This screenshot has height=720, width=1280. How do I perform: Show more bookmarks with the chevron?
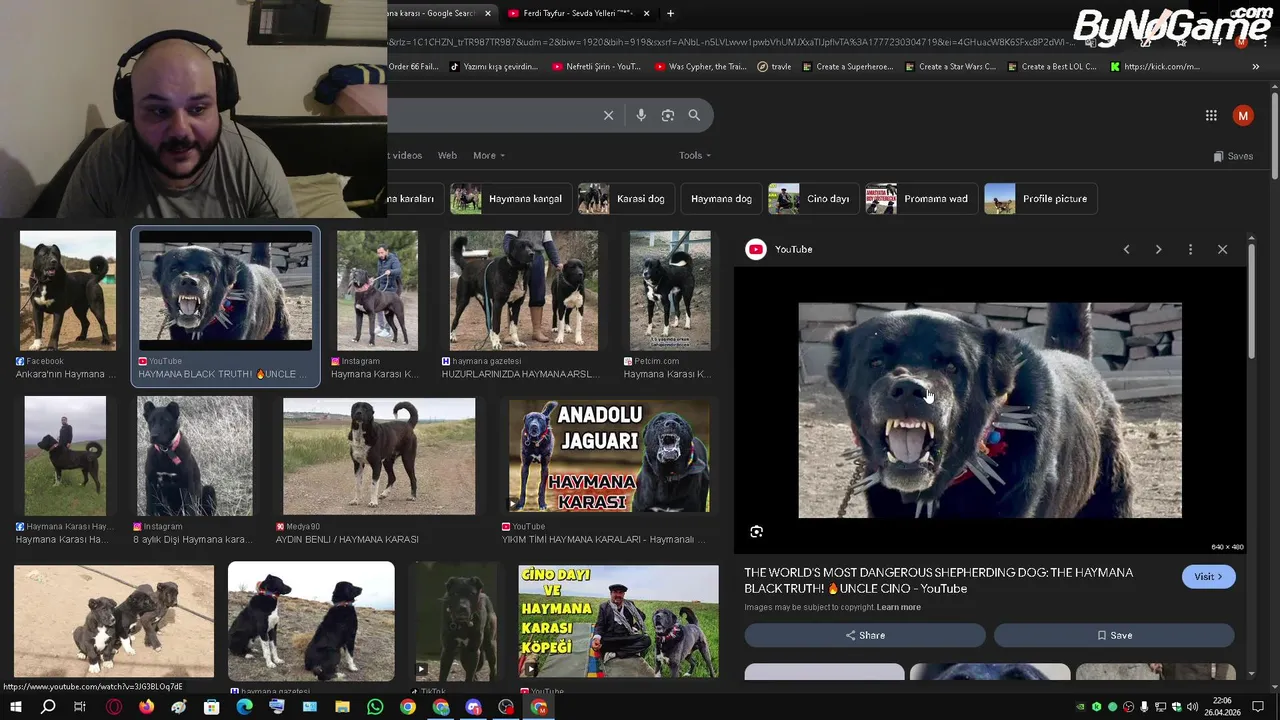point(1256,66)
